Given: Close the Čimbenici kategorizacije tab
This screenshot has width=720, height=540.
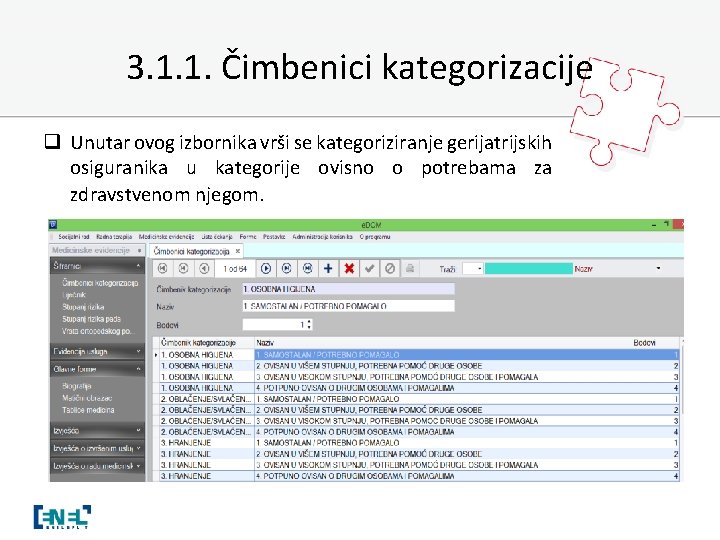Looking at the screenshot, I should [237, 251].
